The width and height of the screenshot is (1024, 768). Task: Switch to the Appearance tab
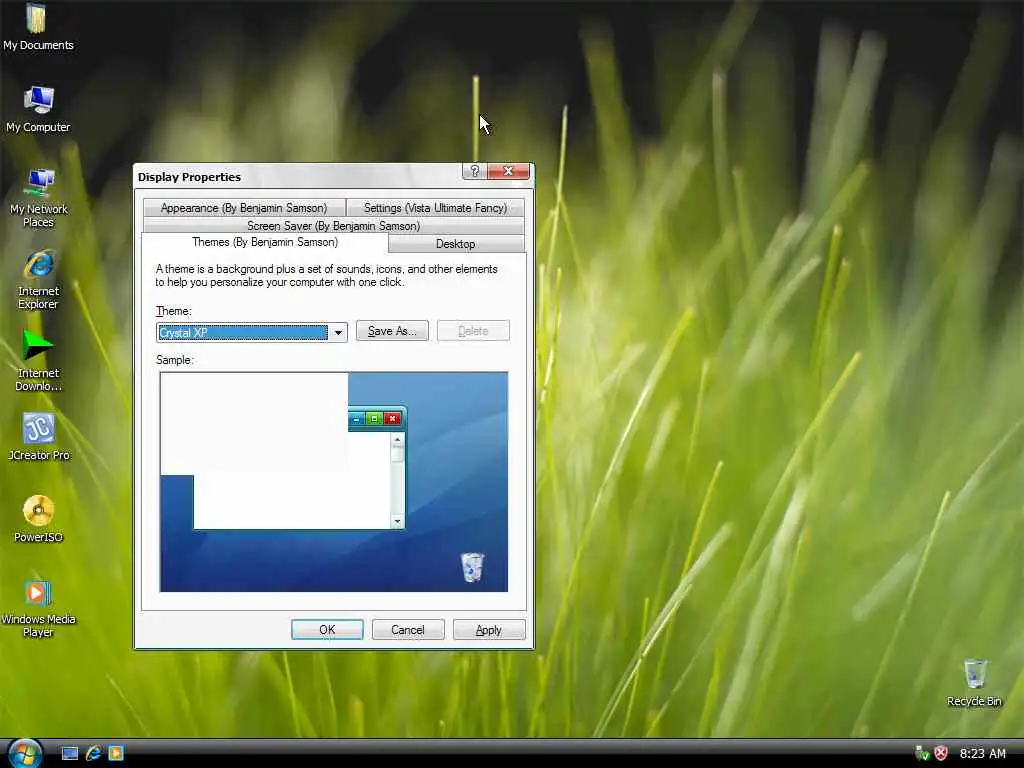point(244,208)
